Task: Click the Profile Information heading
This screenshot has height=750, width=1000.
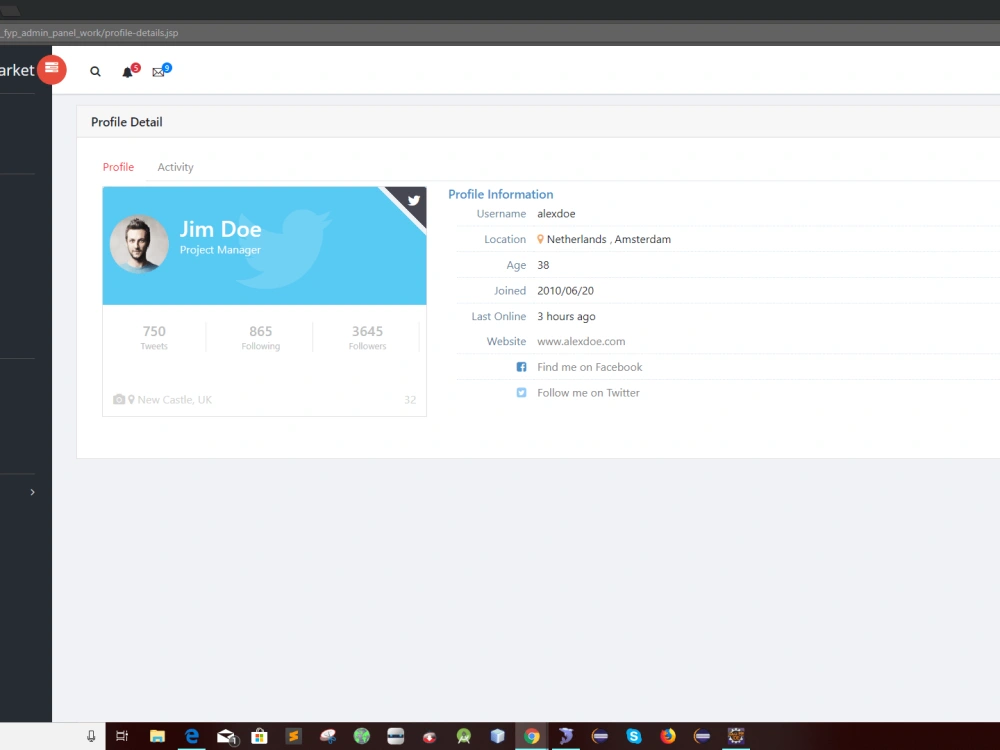Action: [501, 195]
